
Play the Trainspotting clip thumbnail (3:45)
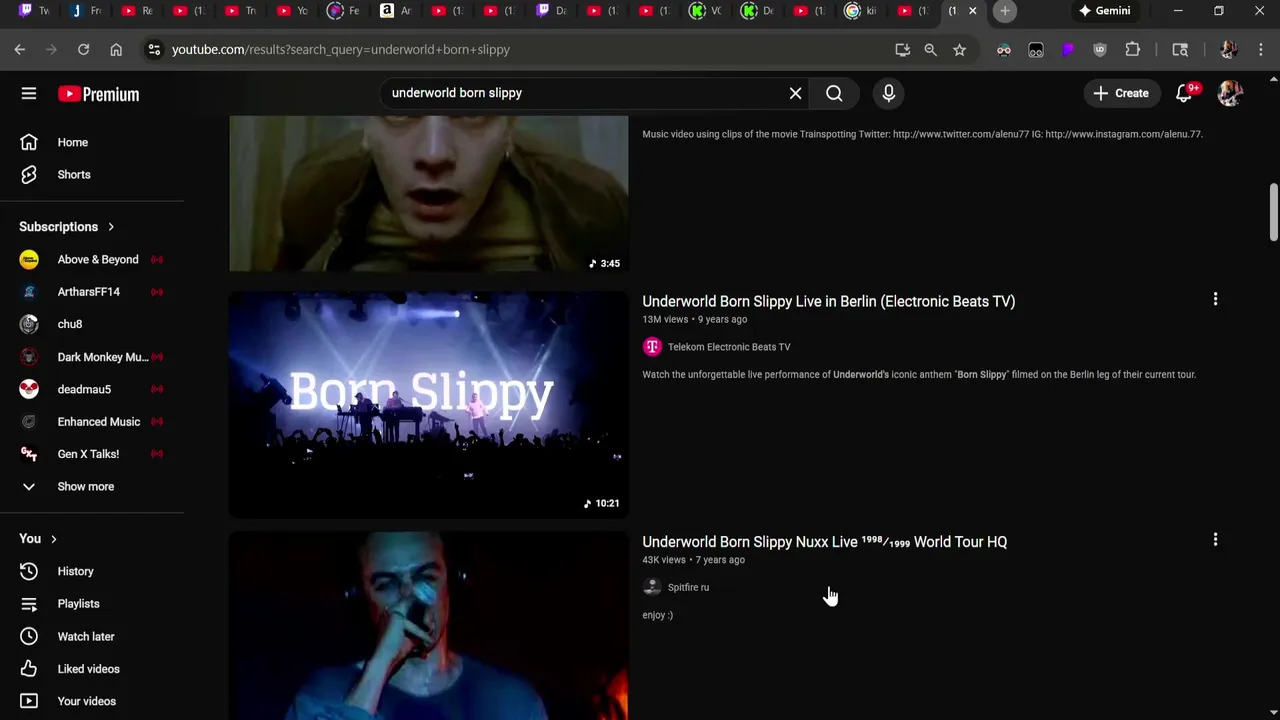[429, 193]
